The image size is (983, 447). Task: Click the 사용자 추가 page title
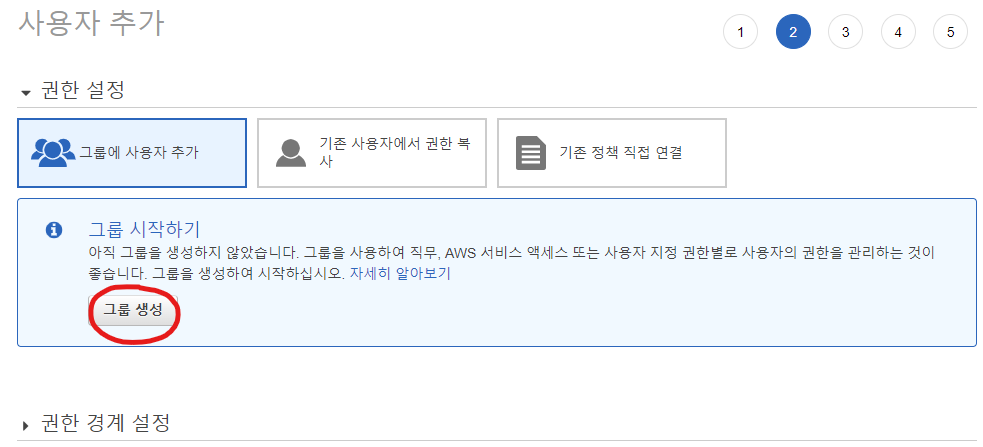[92, 24]
